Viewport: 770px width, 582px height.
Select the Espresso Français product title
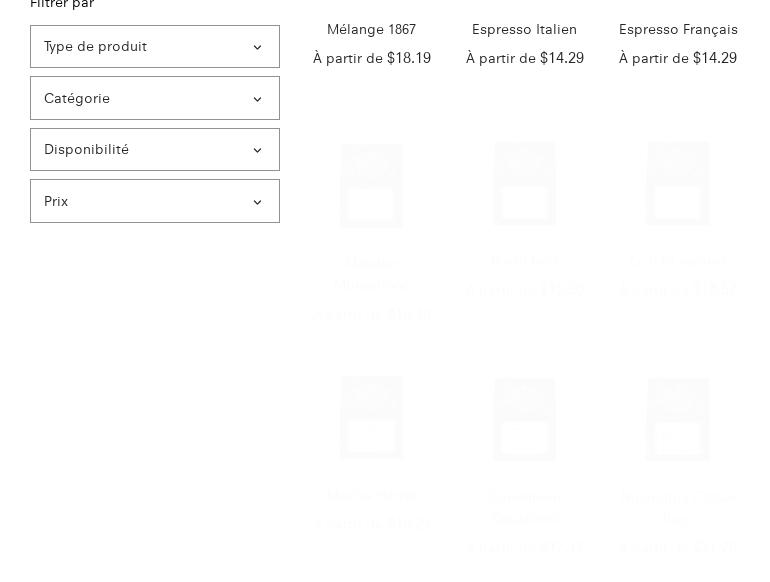click(x=678, y=29)
